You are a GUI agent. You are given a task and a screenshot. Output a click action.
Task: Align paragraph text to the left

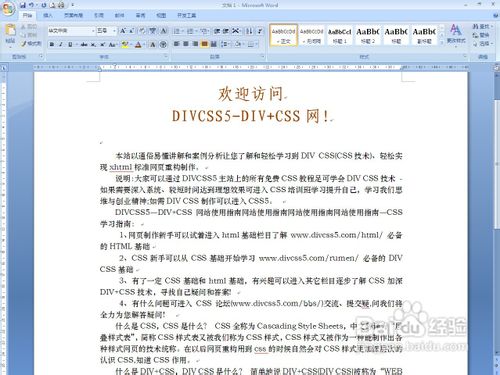[177, 44]
